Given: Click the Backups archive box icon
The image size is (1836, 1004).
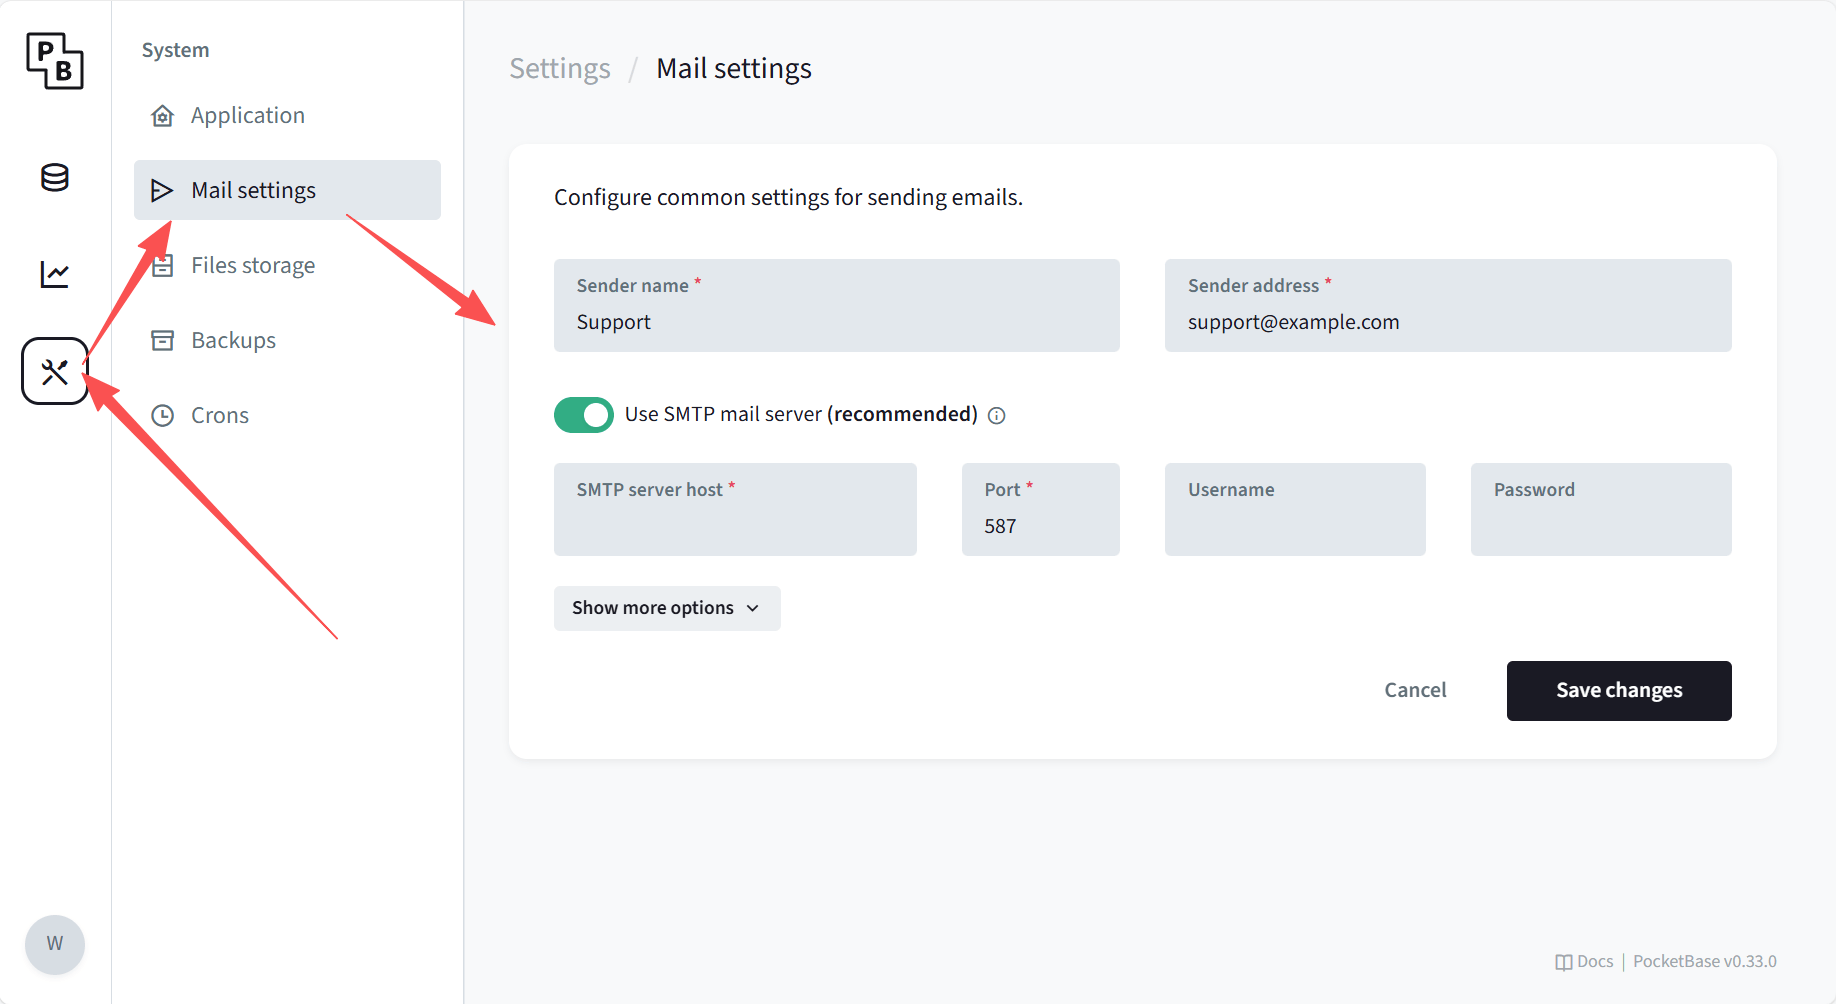Looking at the screenshot, I should [x=162, y=340].
